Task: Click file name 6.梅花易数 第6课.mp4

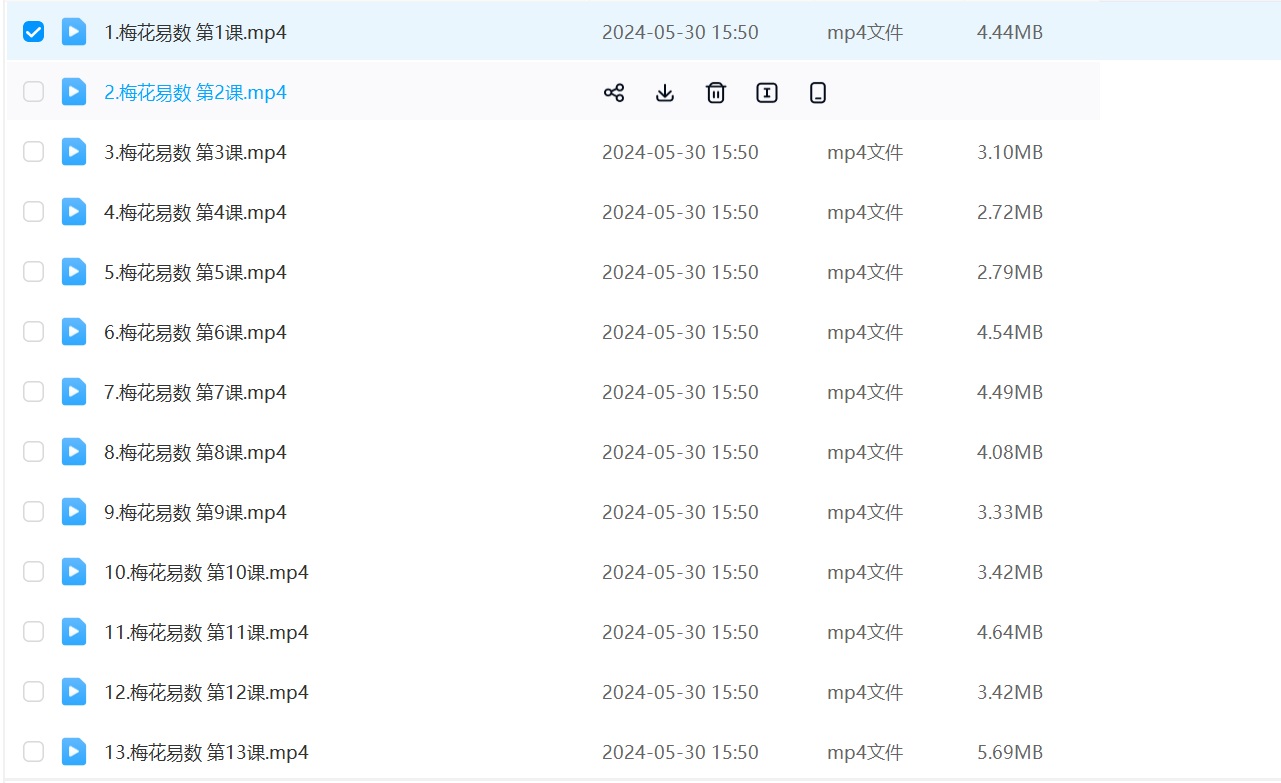Action: pos(195,333)
